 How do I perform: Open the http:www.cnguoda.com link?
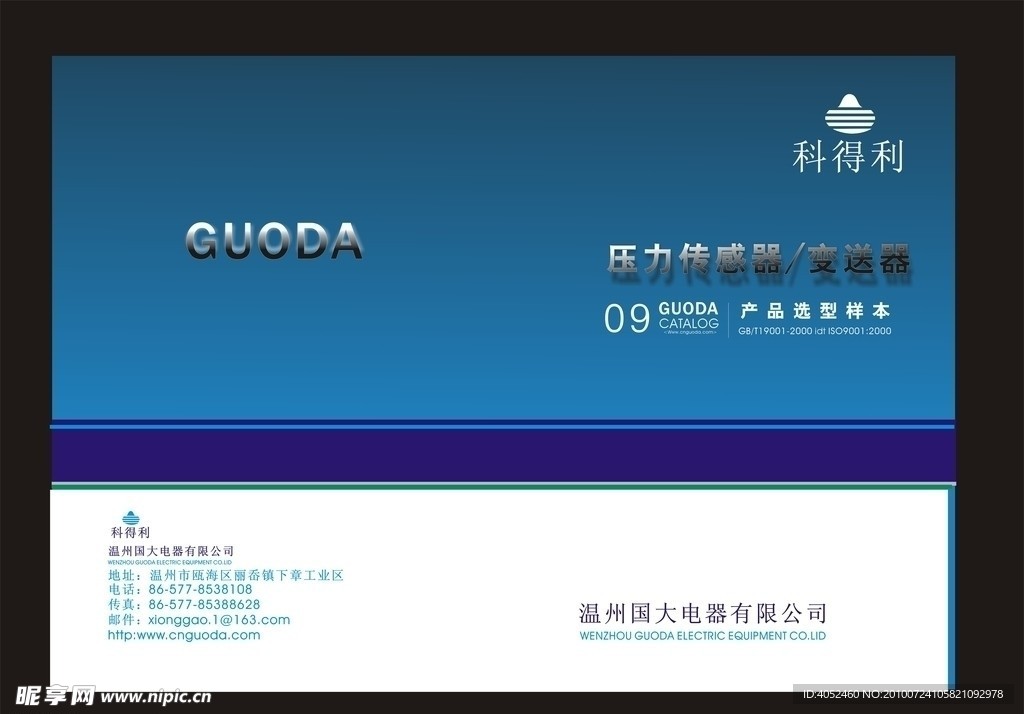184,635
